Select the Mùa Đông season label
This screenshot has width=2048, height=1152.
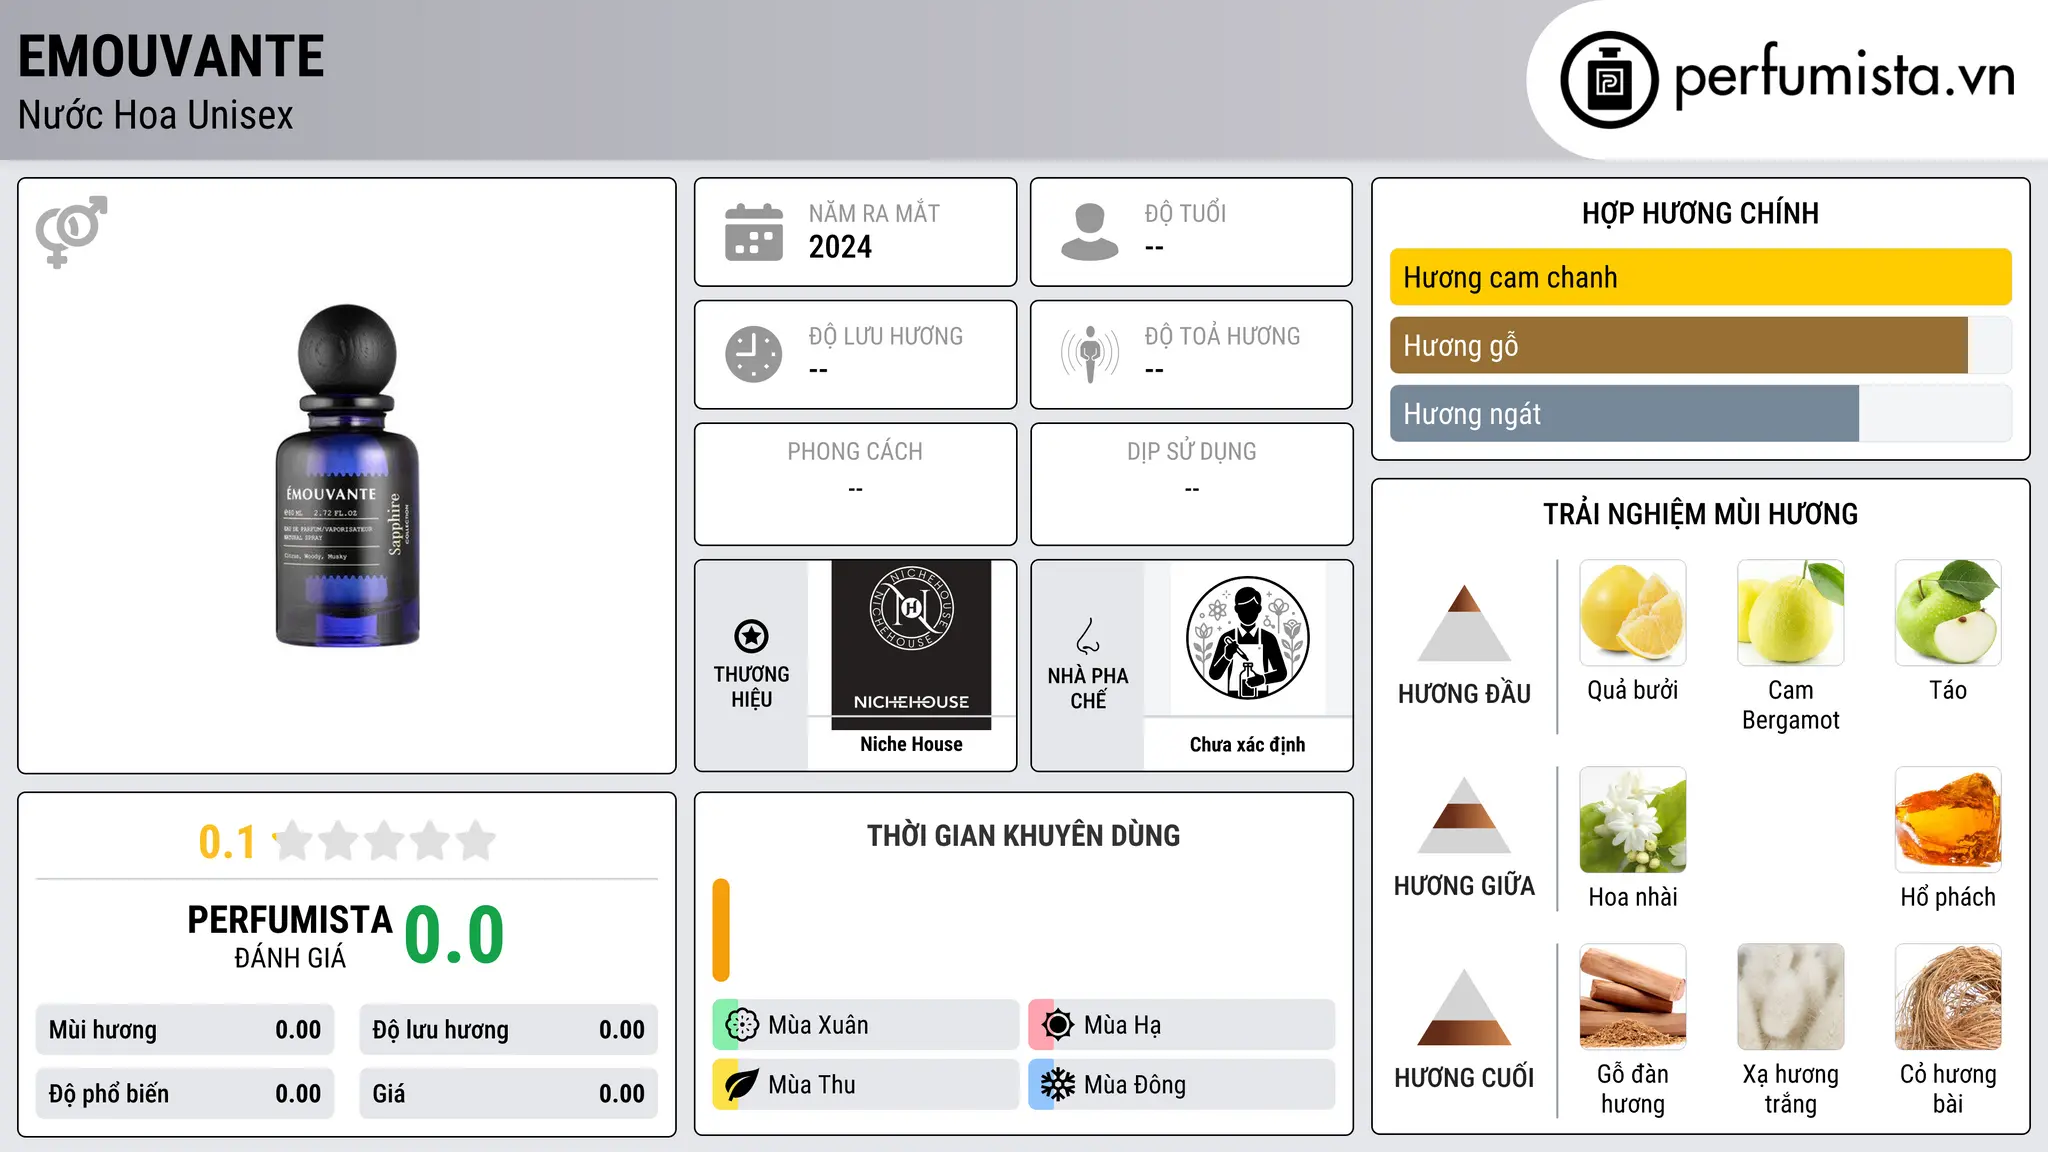click(1135, 1085)
